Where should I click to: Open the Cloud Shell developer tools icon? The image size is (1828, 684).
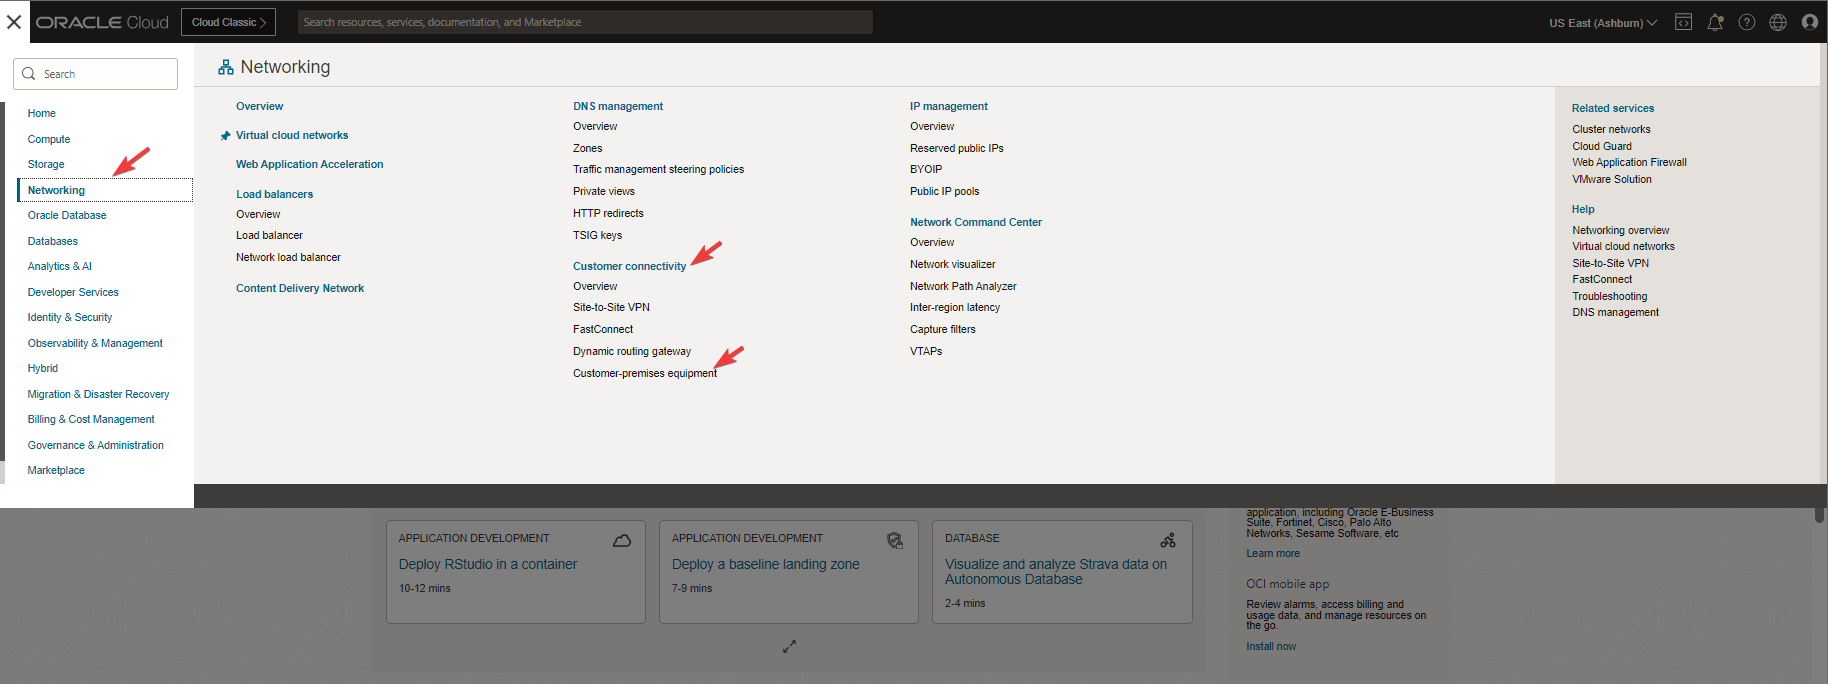click(x=1684, y=22)
